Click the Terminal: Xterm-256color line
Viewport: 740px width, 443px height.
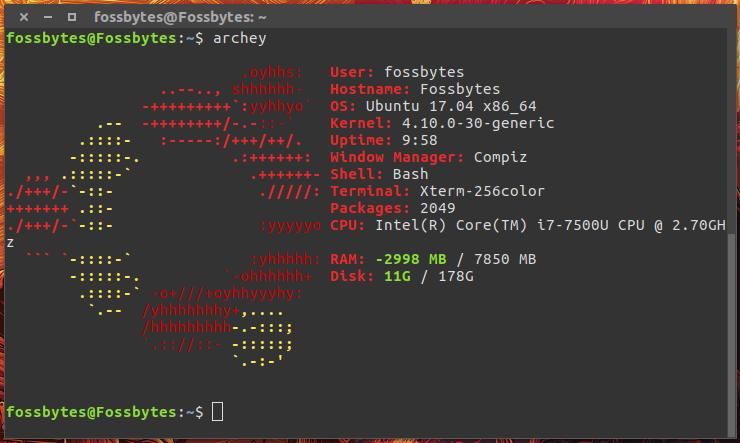438,191
